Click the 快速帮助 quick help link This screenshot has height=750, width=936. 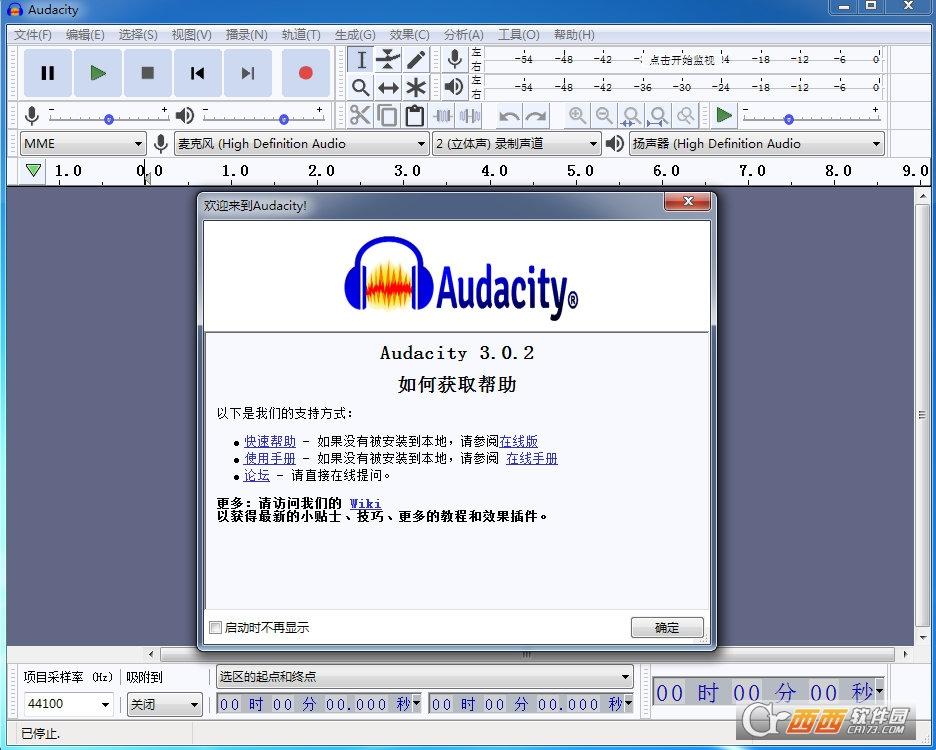point(270,441)
